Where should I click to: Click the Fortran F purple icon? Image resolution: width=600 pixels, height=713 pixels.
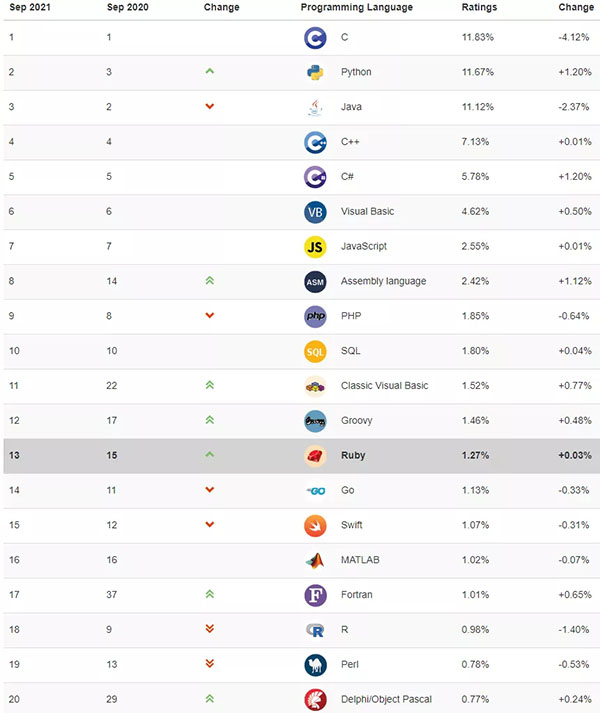315,595
